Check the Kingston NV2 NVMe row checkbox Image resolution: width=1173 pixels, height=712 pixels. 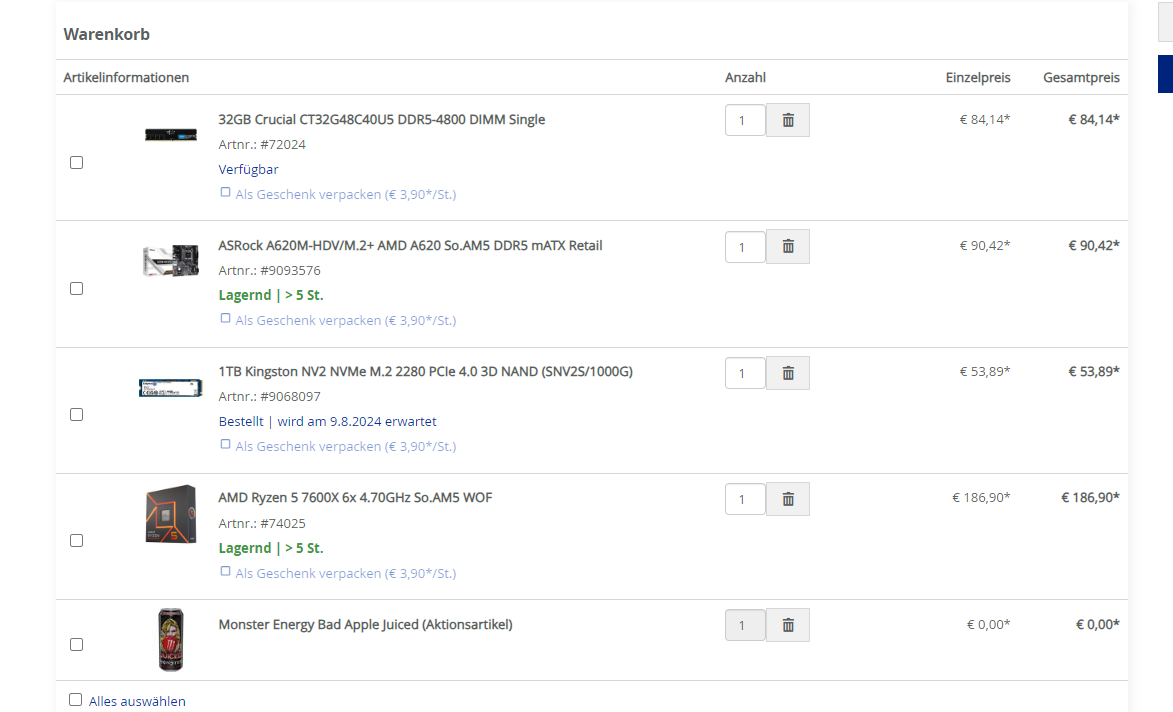[76, 414]
